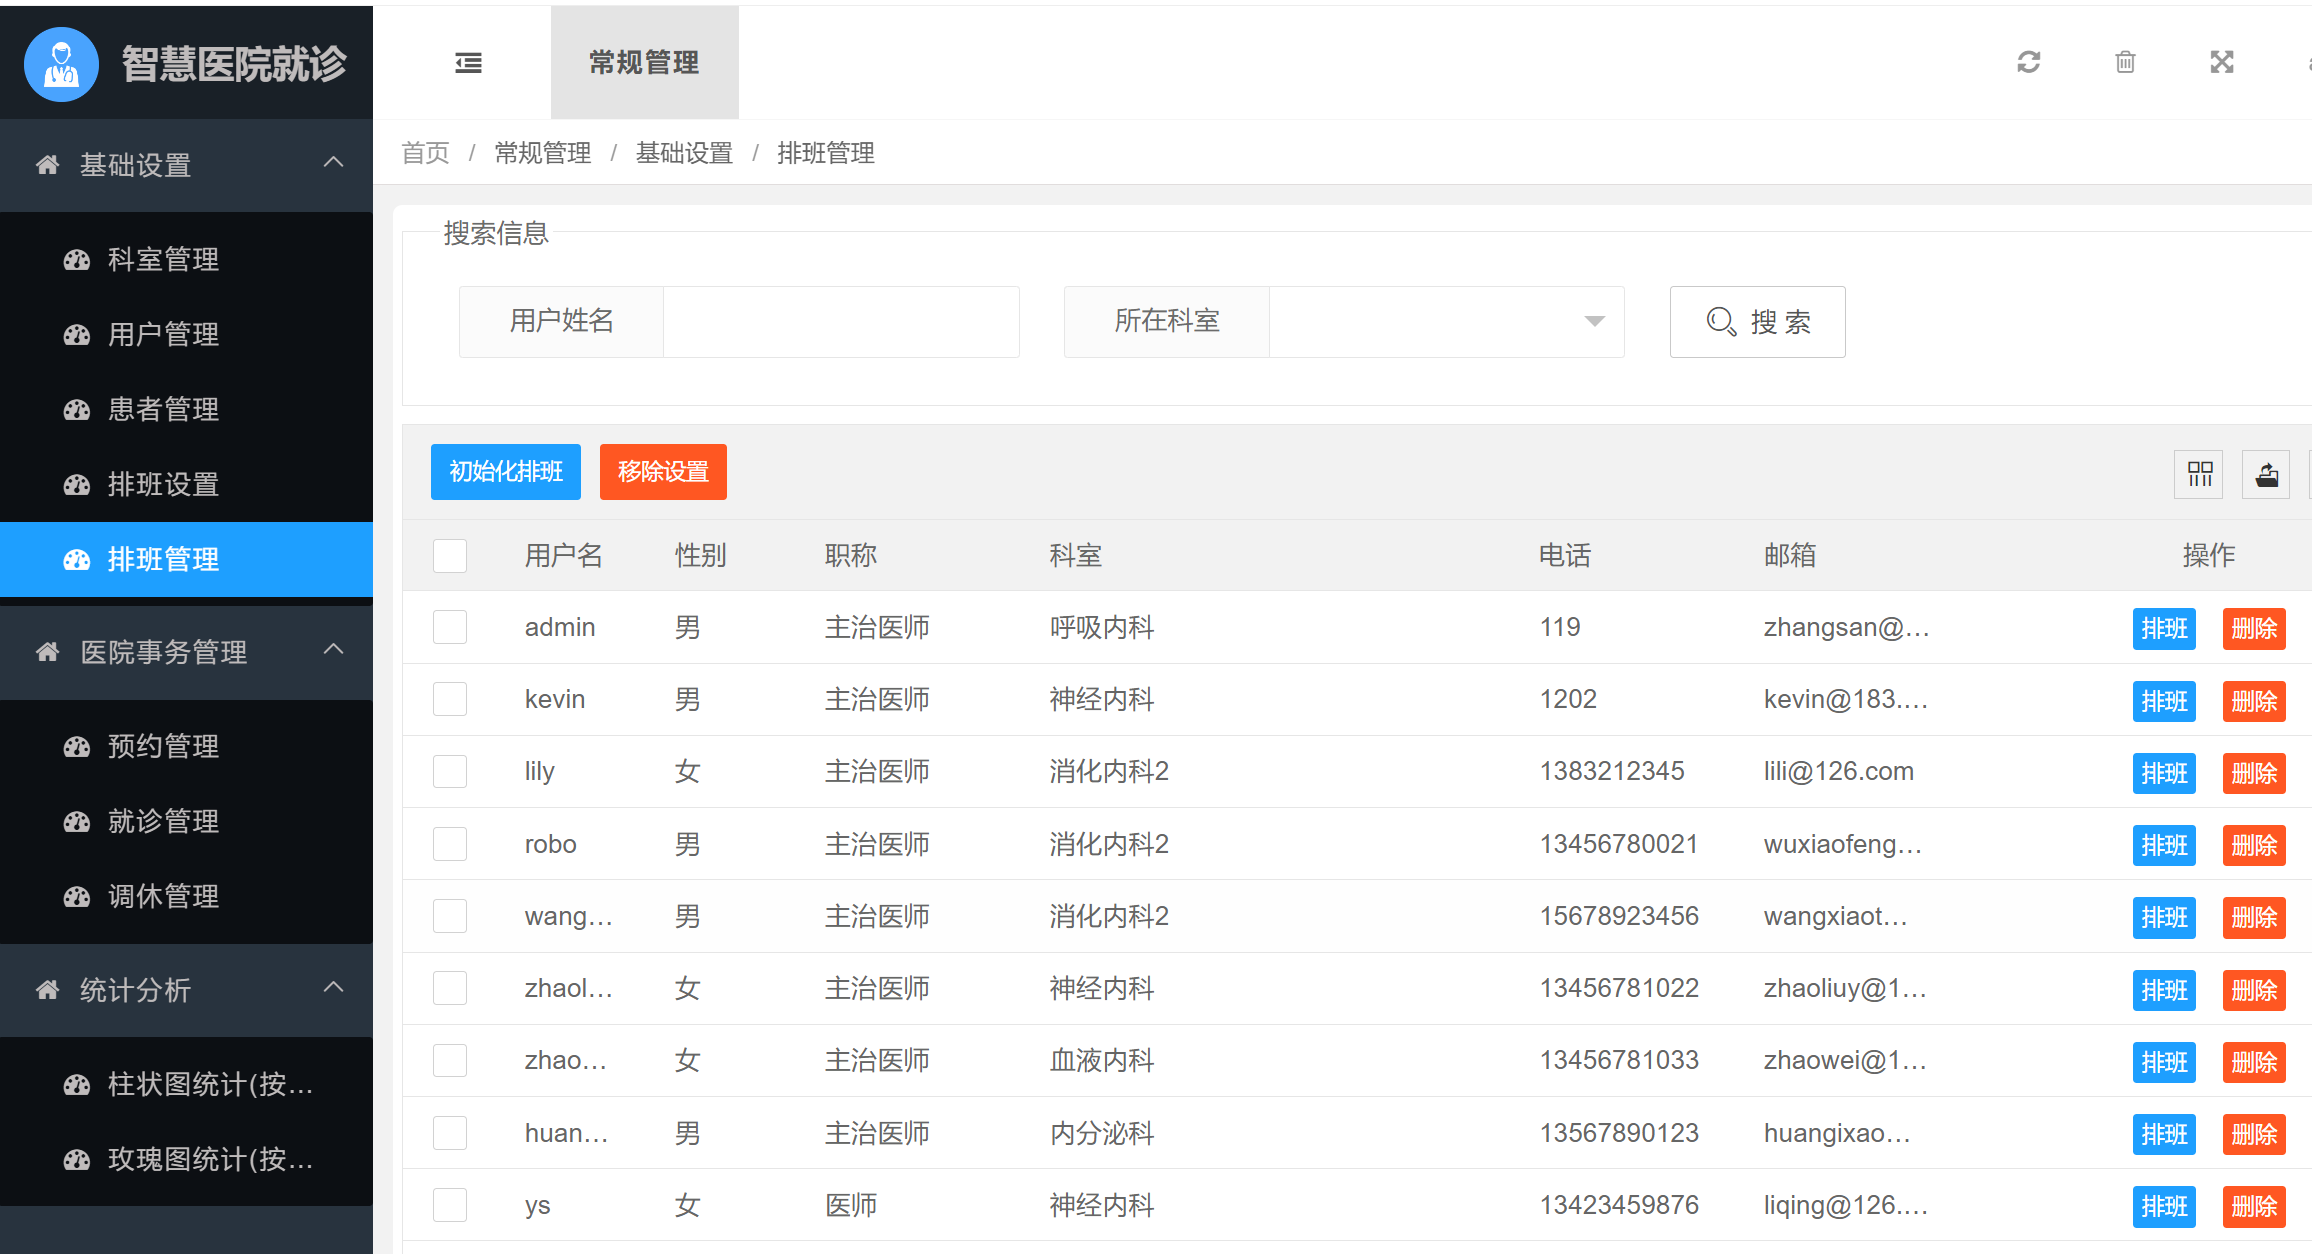Toggle the select-all header checkbox
The height and width of the screenshot is (1254, 2312).
450,556
